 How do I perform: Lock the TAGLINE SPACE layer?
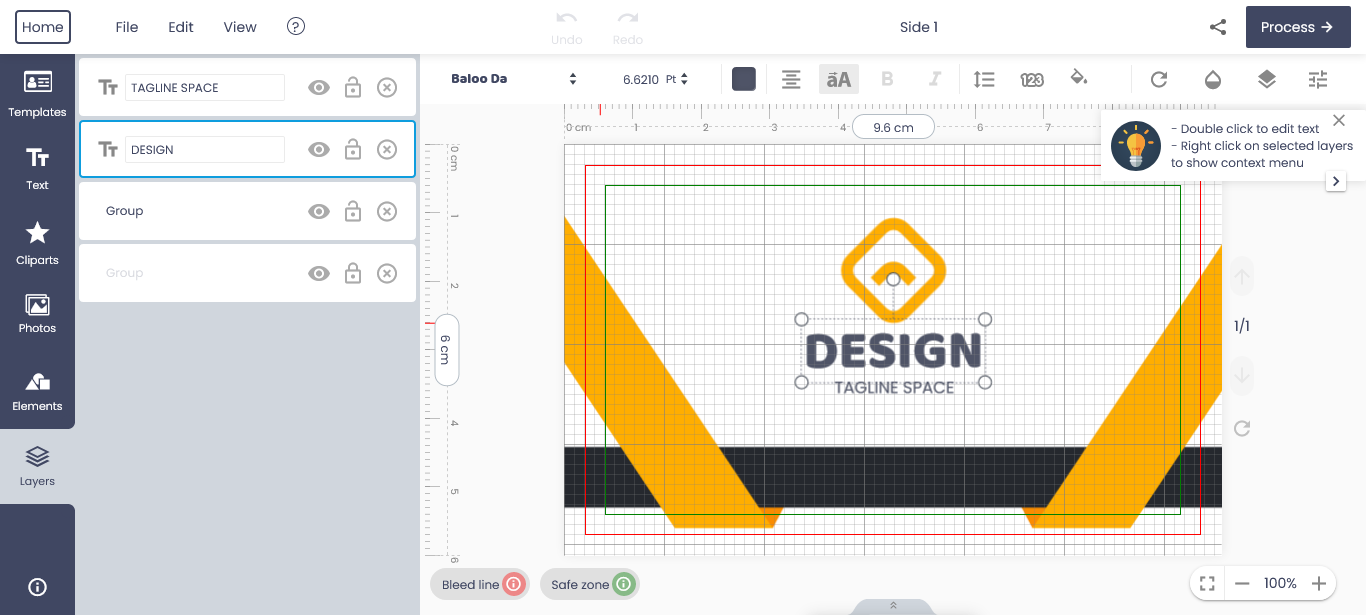(353, 88)
